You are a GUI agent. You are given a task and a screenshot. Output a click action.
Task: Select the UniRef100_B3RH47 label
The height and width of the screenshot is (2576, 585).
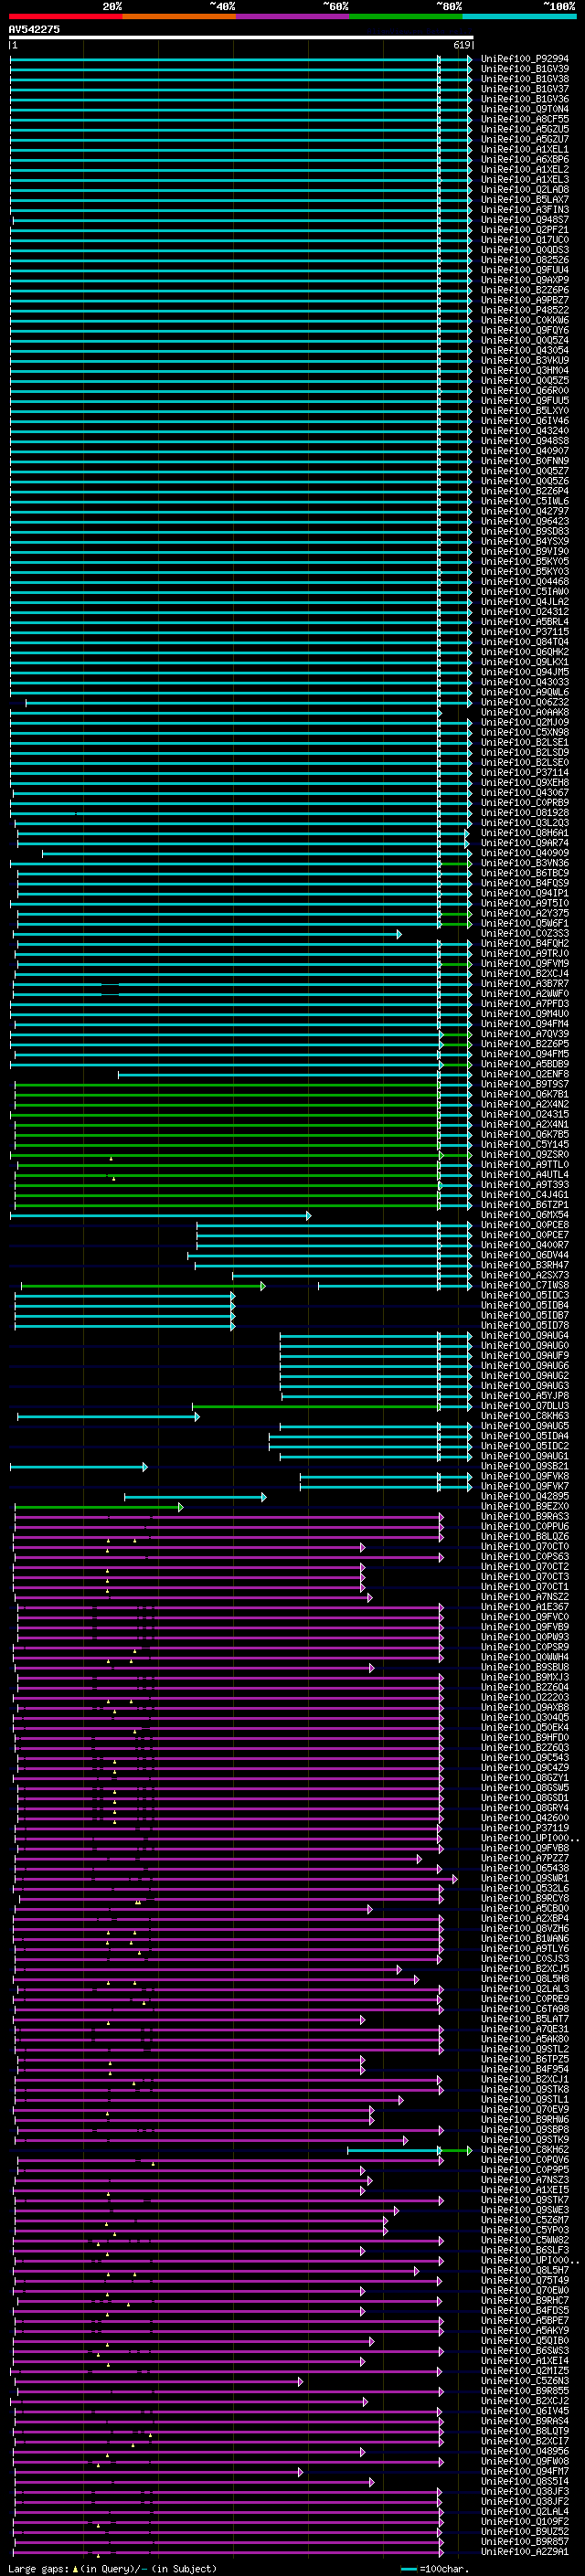525,1265
